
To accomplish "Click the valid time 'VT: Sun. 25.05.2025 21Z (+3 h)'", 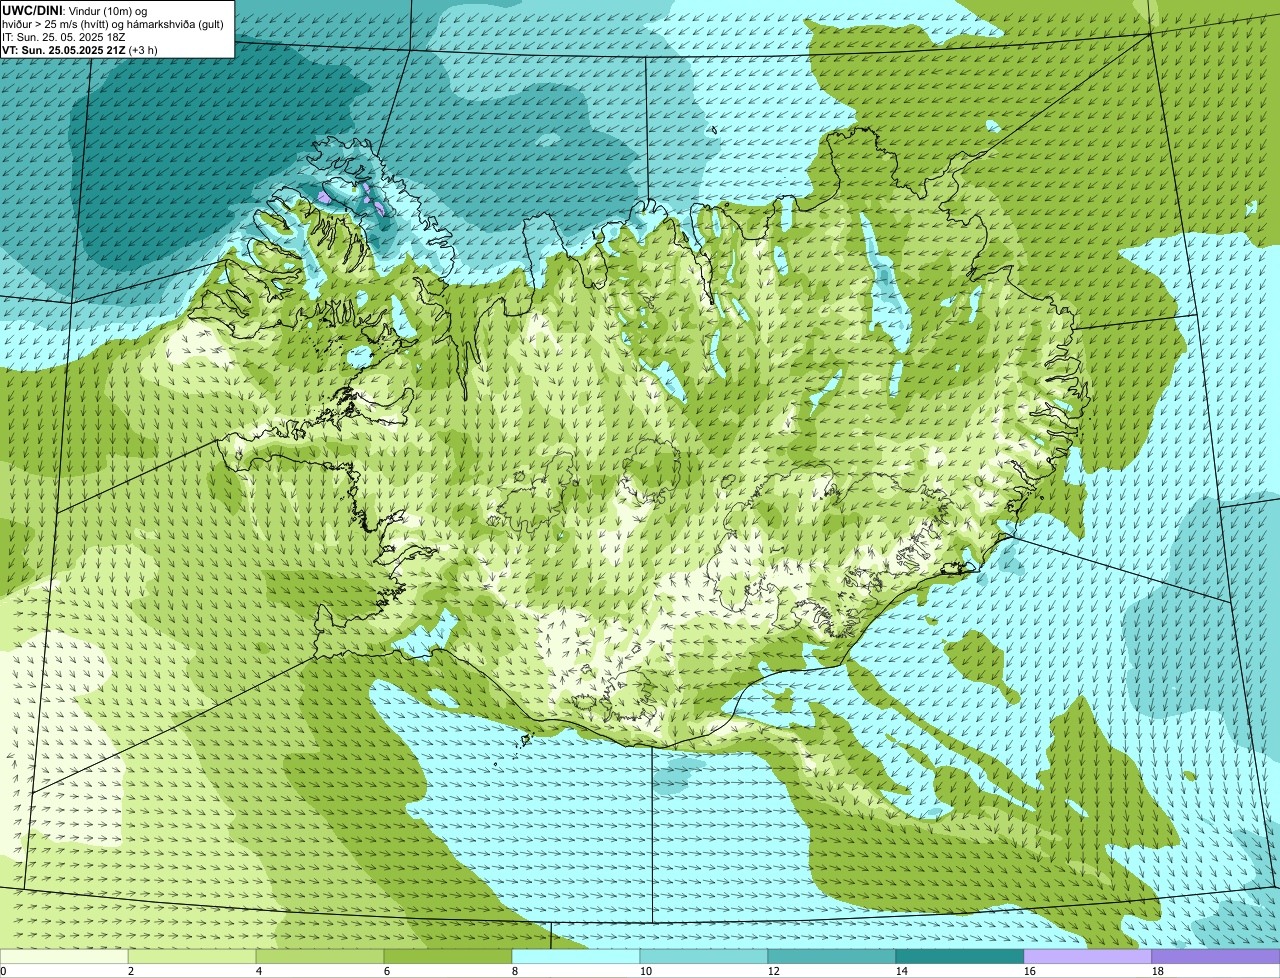I will click(80, 49).
